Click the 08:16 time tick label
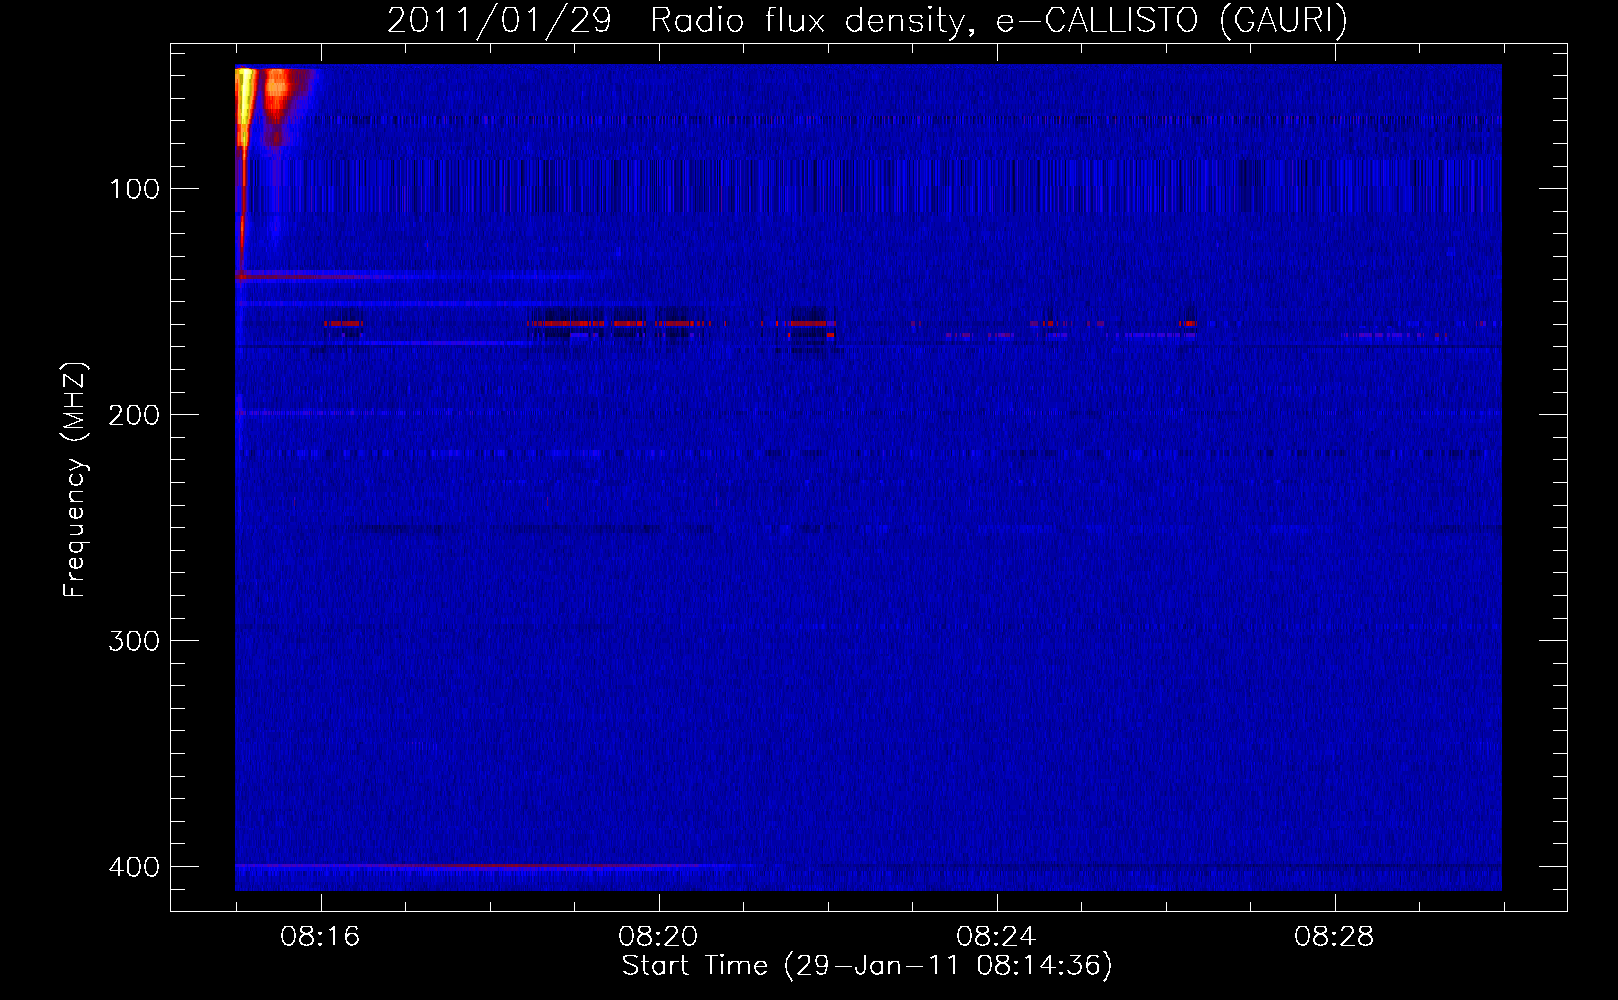The width and height of the screenshot is (1618, 1000). click(320, 937)
